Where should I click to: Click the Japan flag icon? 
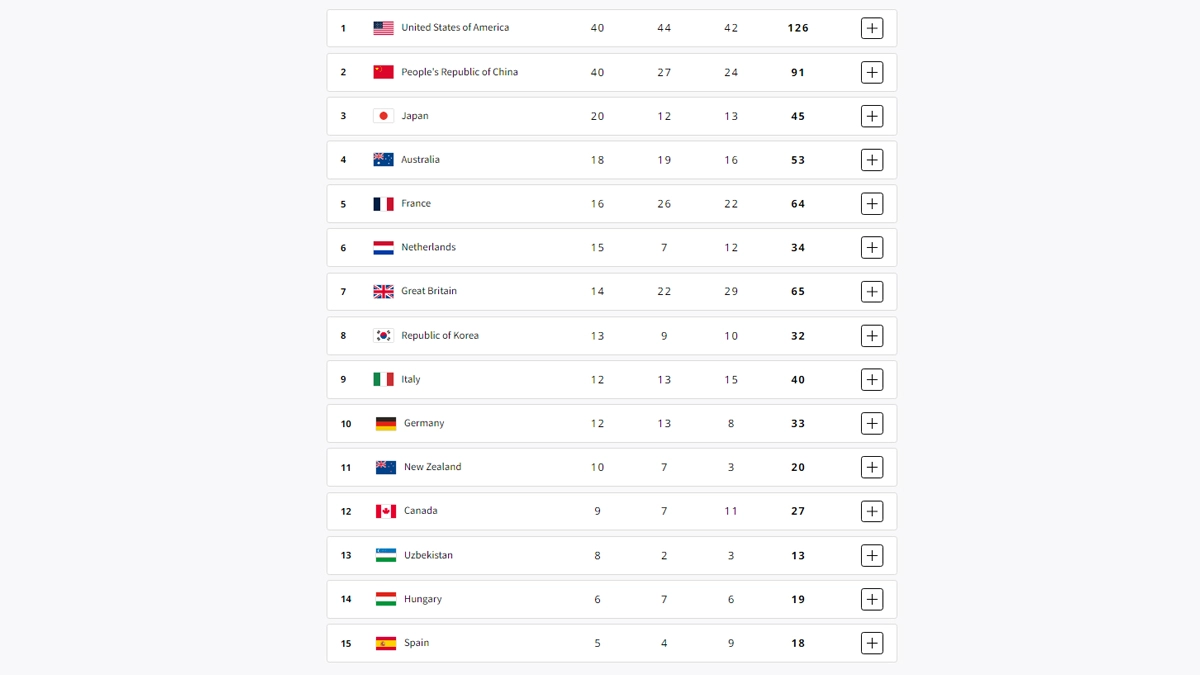(383, 116)
